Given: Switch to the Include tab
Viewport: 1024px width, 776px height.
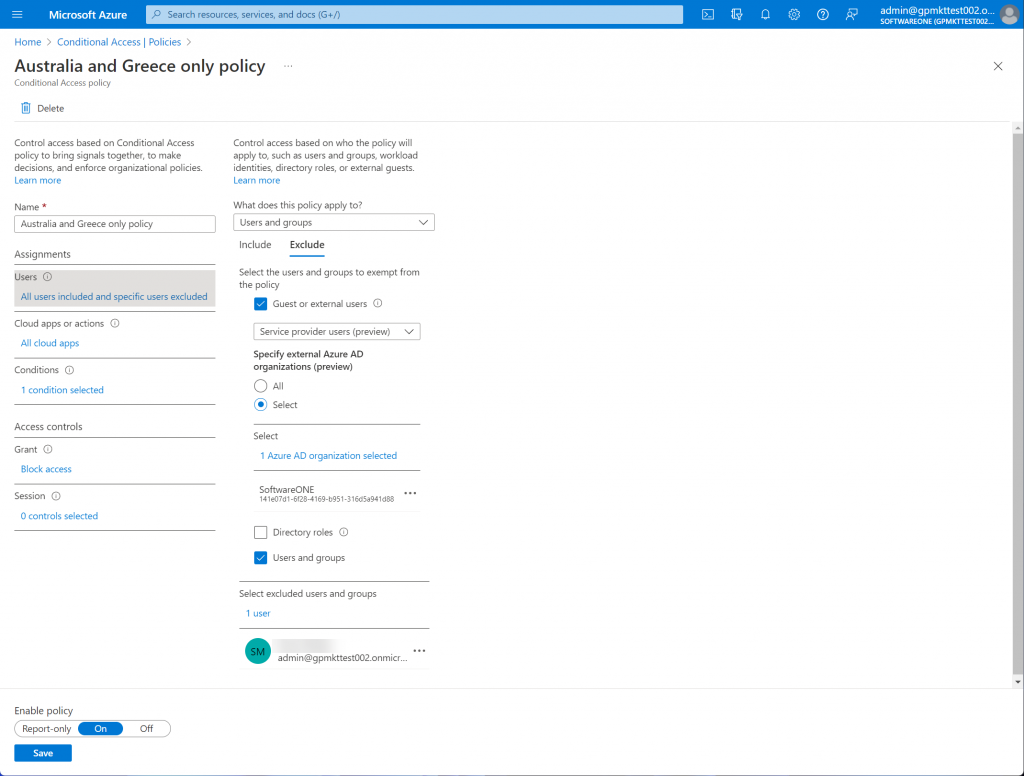Looking at the screenshot, I should (255, 245).
